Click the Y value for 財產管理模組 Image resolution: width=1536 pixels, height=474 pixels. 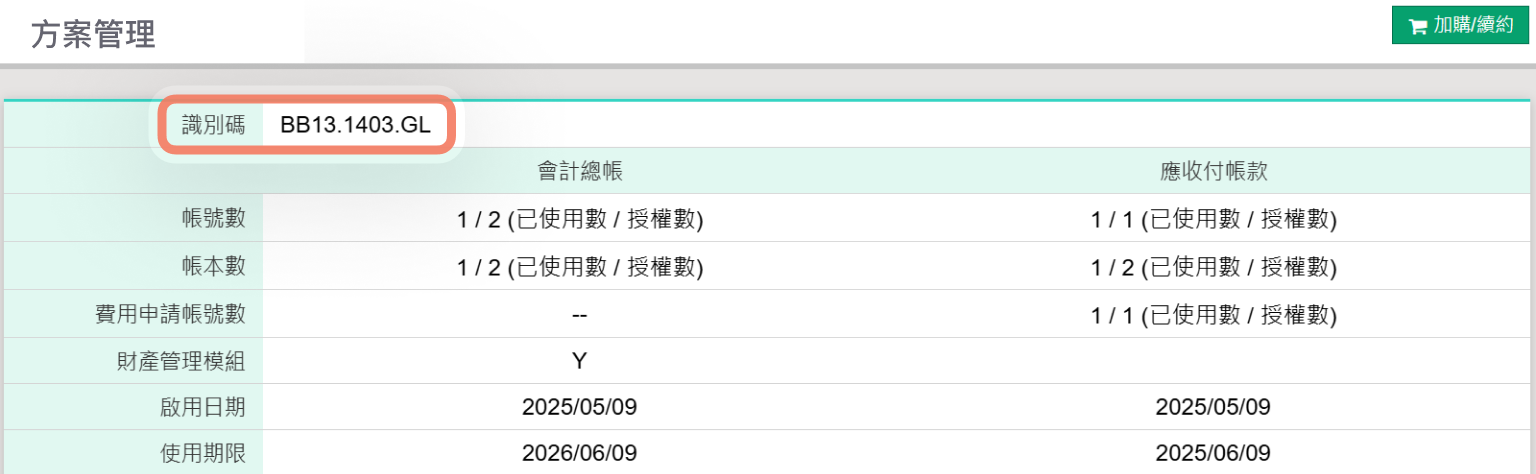pyautogui.click(x=580, y=361)
